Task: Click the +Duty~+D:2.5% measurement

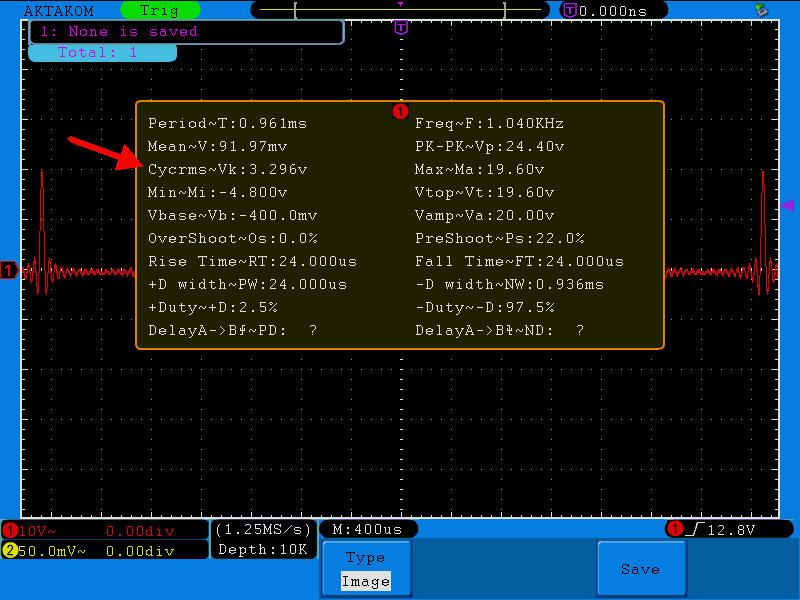Action: pos(213,308)
